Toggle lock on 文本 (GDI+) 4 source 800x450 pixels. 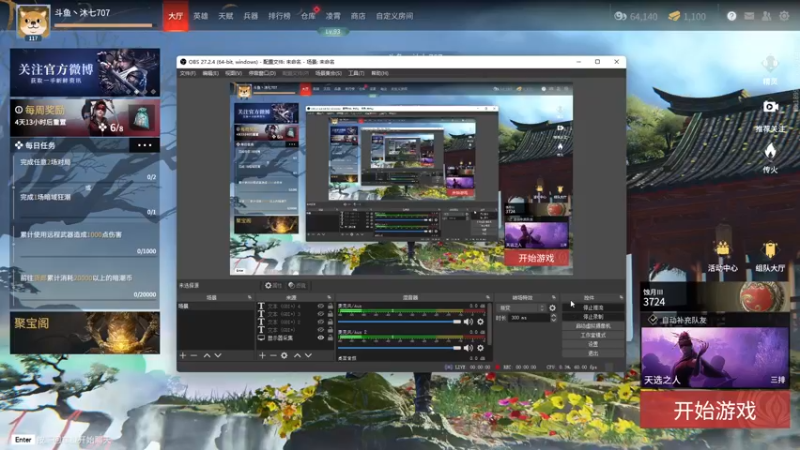(x=330, y=307)
